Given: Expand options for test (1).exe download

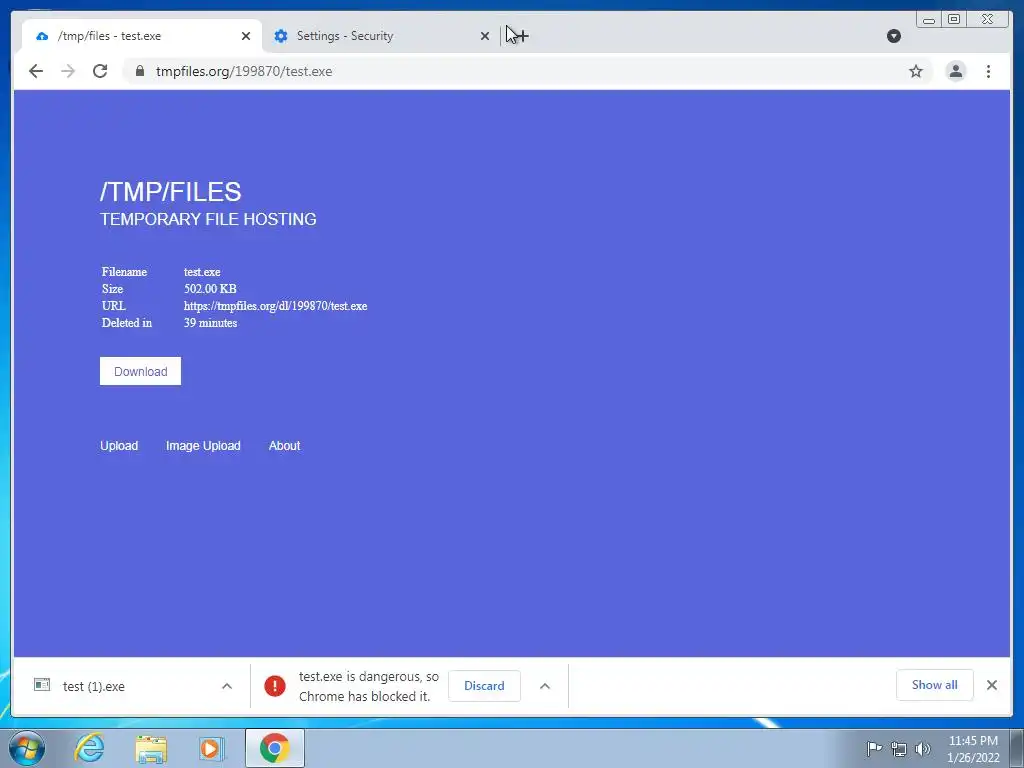Looking at the screenshot, I should point(227,686).
